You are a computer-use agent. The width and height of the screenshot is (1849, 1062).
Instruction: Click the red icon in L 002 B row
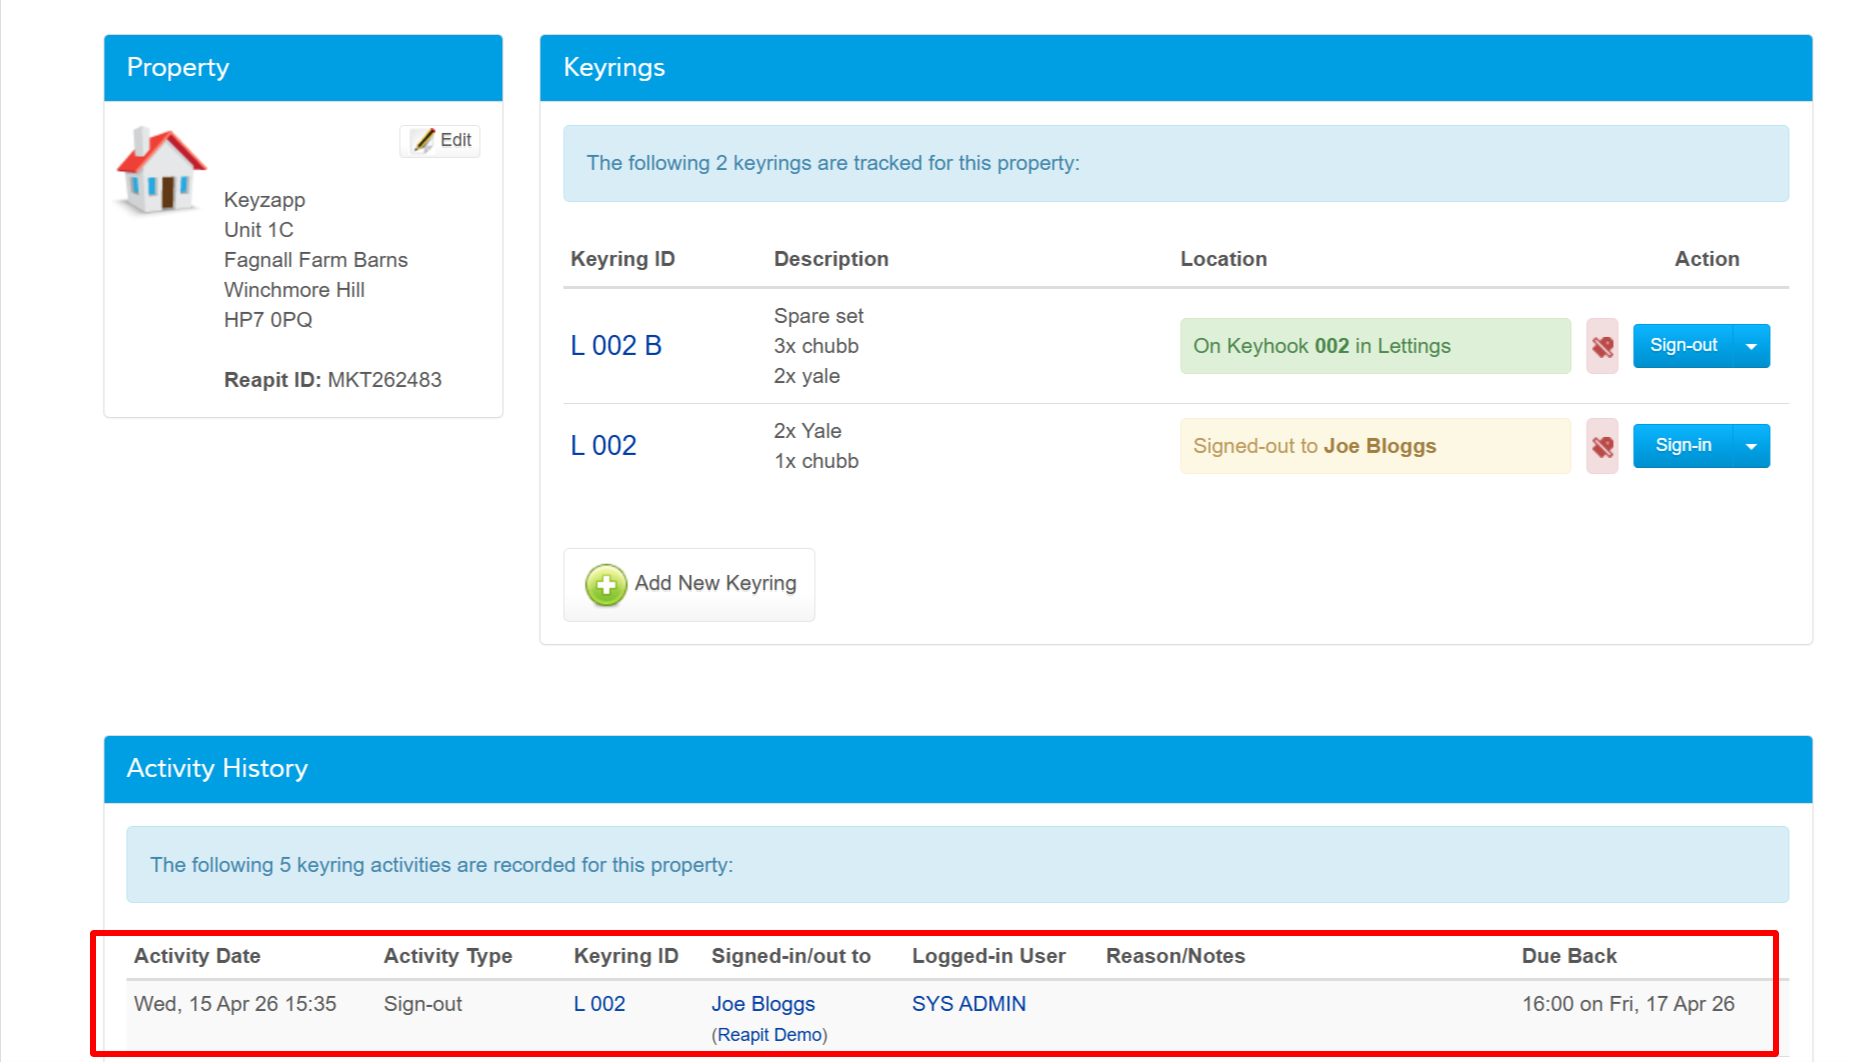coord(1602,346)
